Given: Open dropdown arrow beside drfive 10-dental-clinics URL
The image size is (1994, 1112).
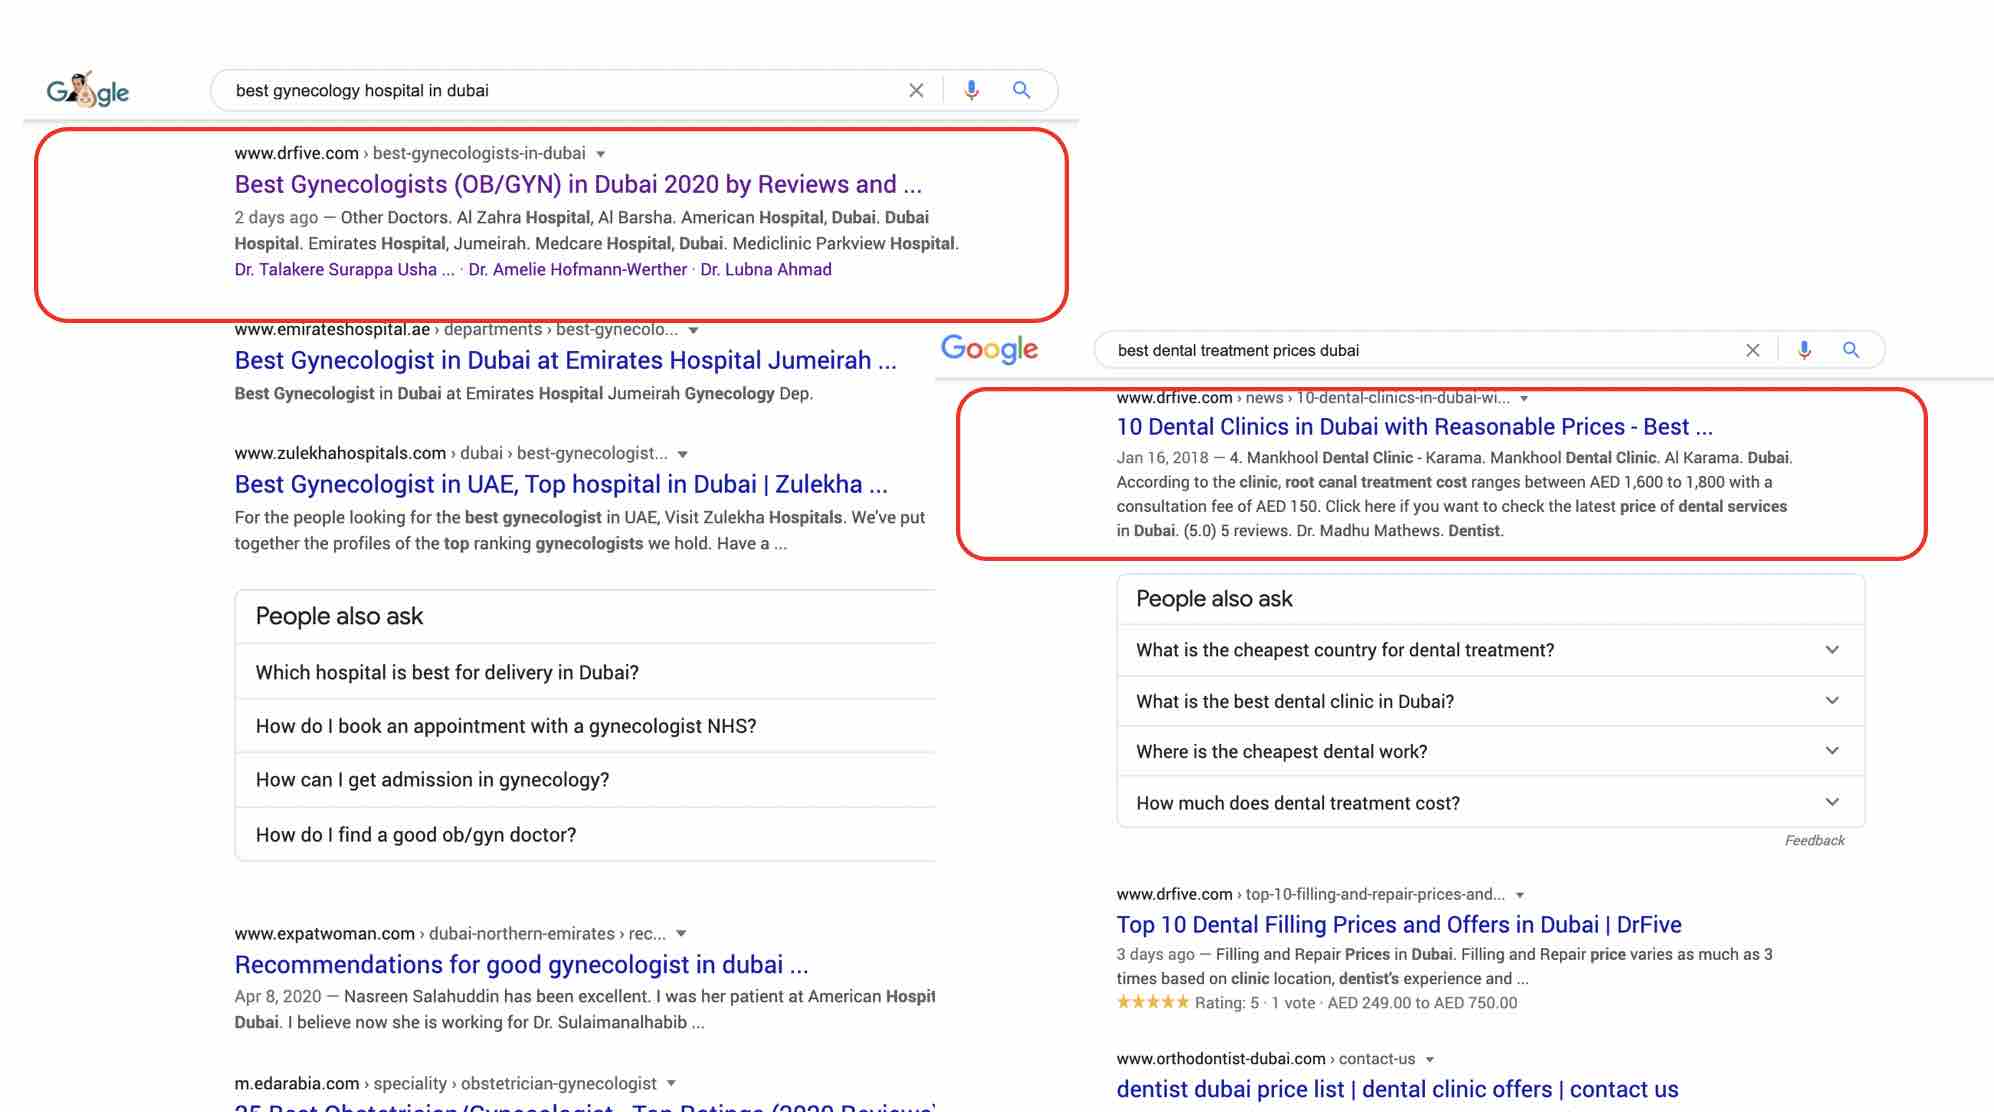Looking at the screenshot, I should [1524, 398].
